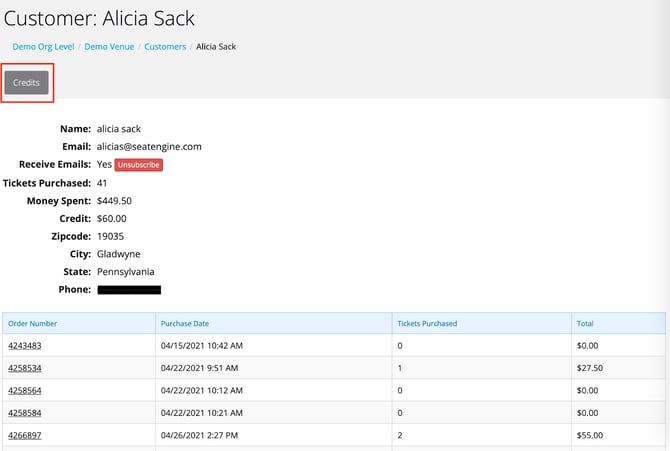
Task: Sort by Tickets Purchased column header
Action: click(427, 324)
